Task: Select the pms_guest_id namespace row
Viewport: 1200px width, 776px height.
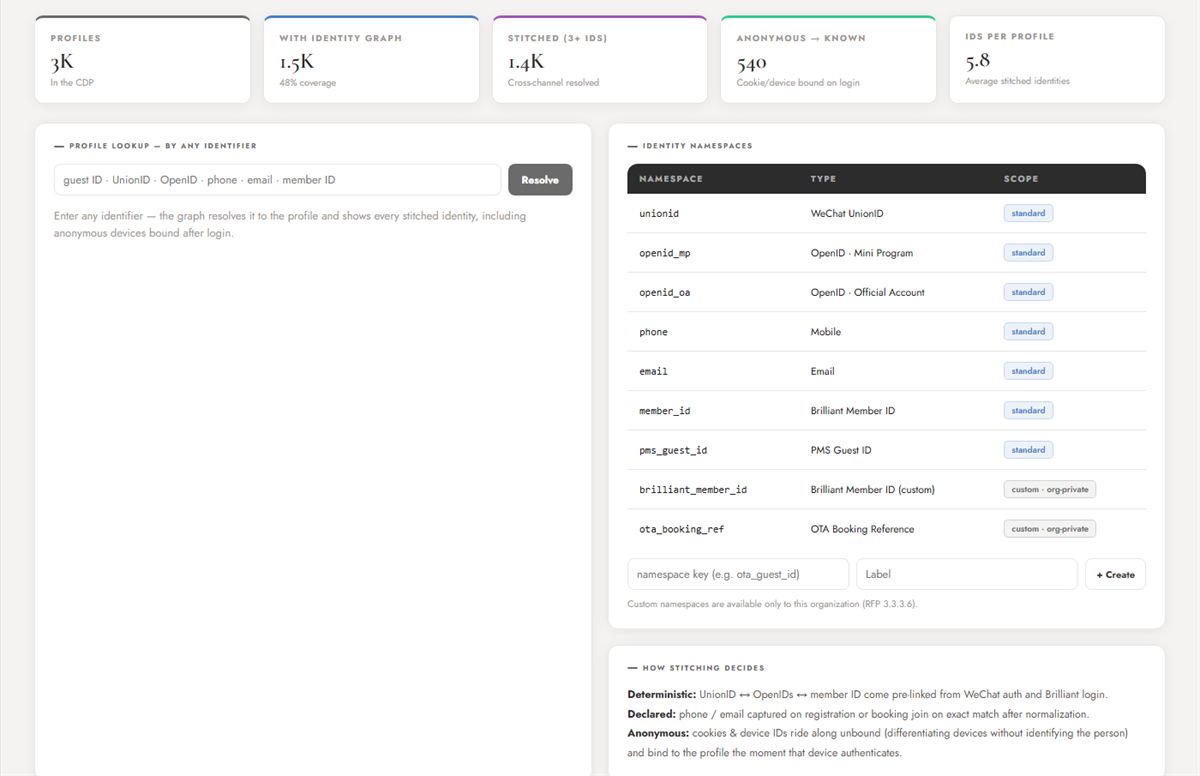Action: (x=886, y=450)
